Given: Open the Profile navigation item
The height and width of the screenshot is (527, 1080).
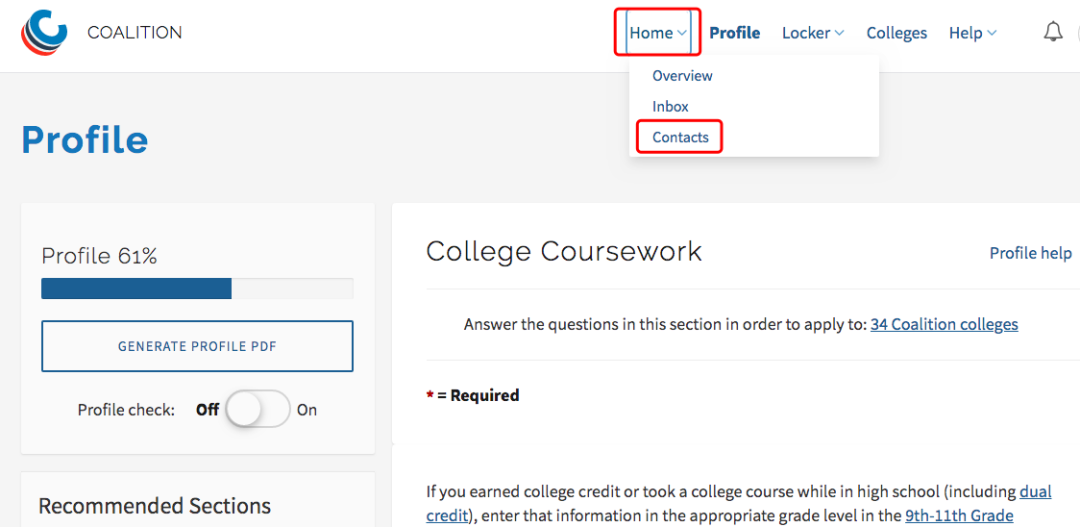Looking at the screenshot, I should (735, 32).
